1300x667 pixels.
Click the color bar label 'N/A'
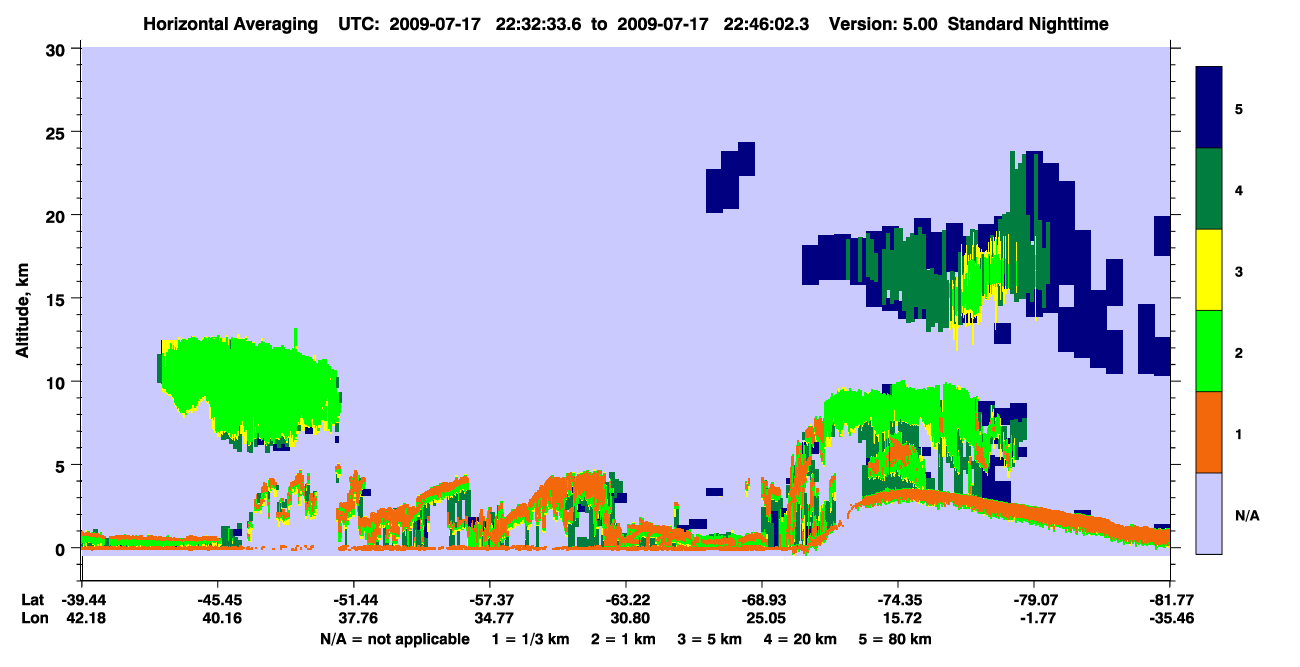[x=1247, y=515]
